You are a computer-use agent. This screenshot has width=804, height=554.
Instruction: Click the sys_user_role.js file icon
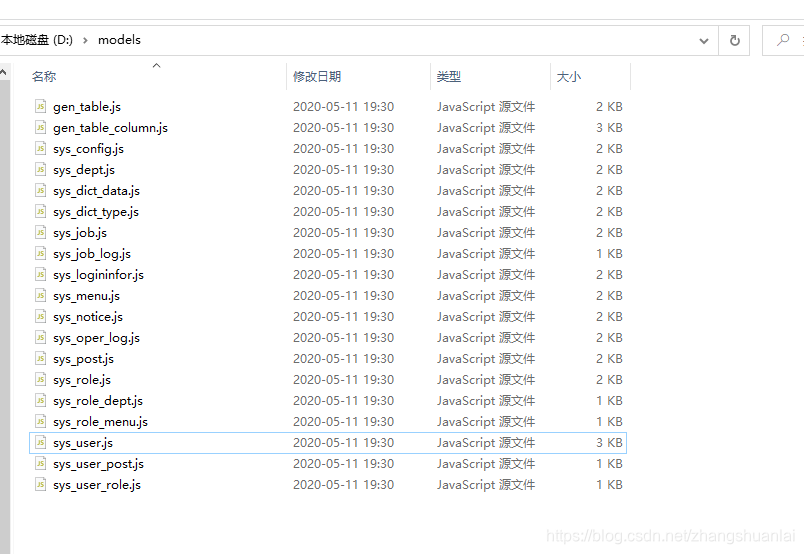[x=41, y=485]
